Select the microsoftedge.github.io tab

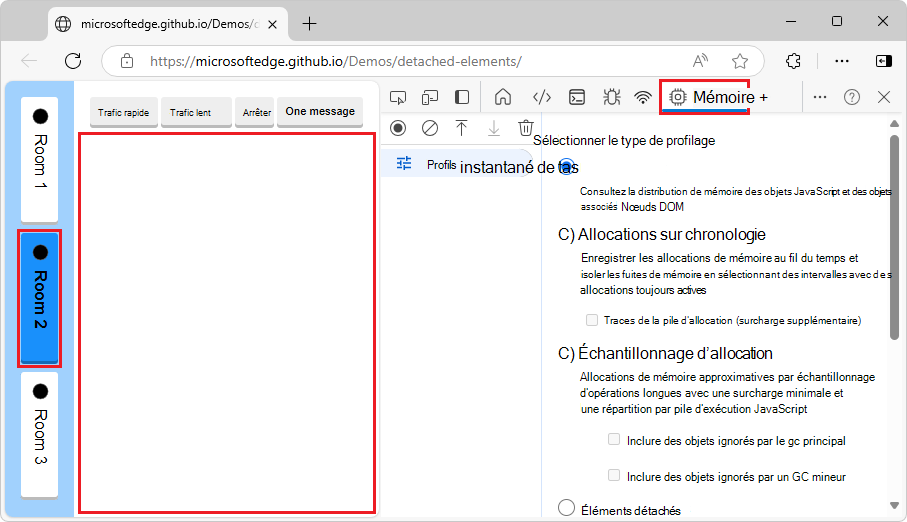pyautogui.click(x=168, y=24)
